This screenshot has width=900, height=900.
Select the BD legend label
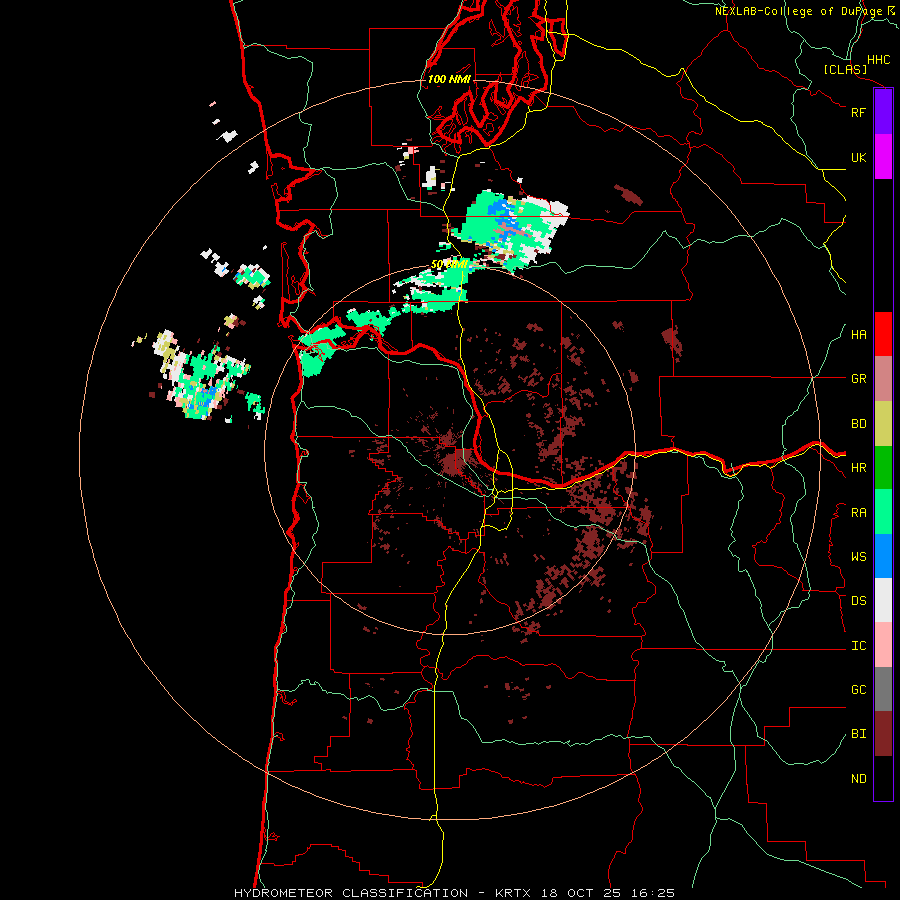pos(859,424)
